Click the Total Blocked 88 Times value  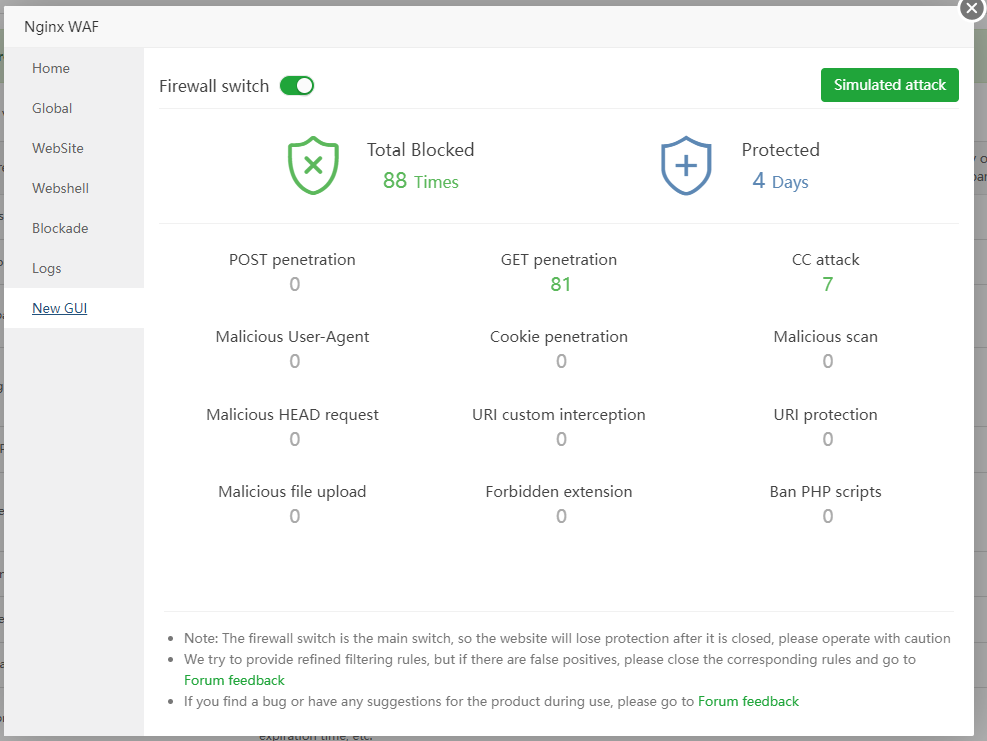[420, 181]
